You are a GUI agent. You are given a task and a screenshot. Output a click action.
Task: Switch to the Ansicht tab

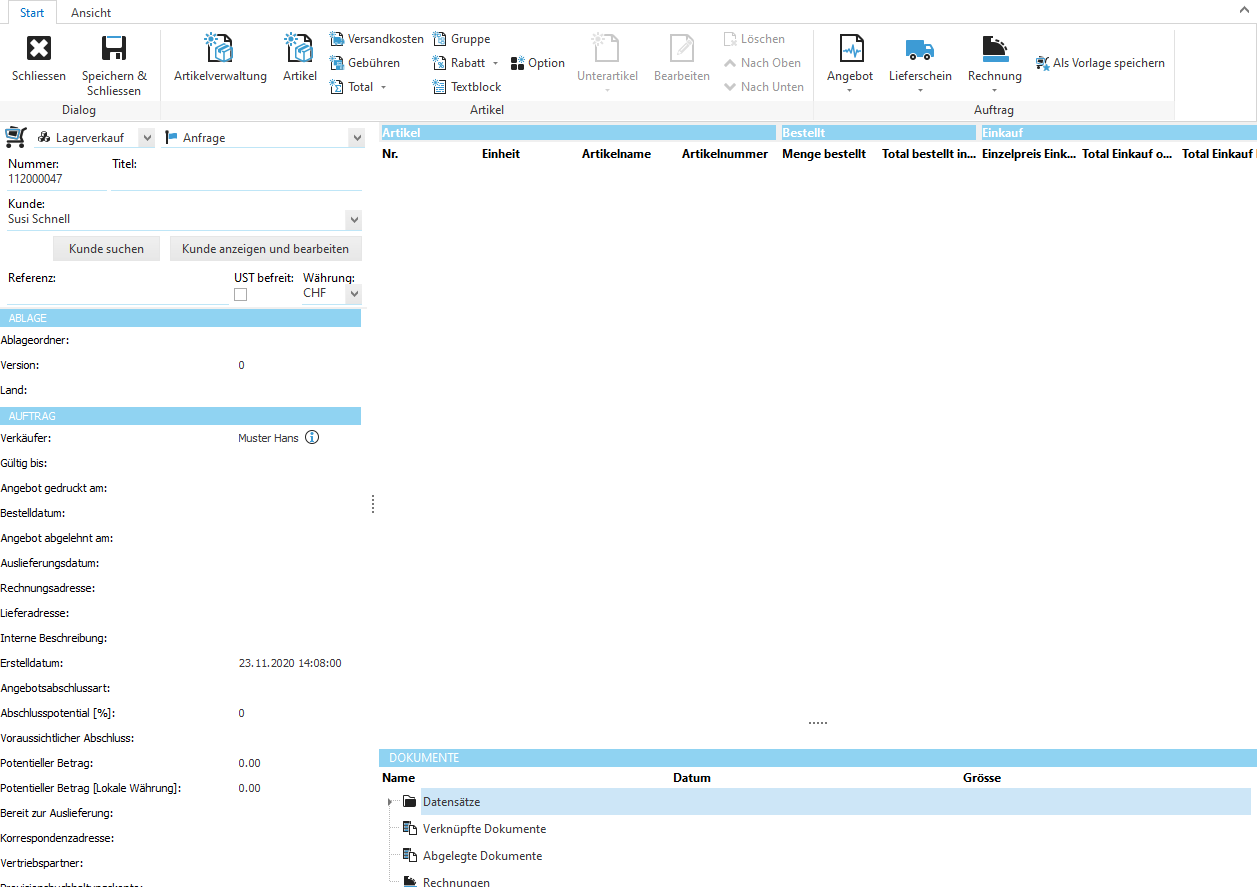[91, 13]
